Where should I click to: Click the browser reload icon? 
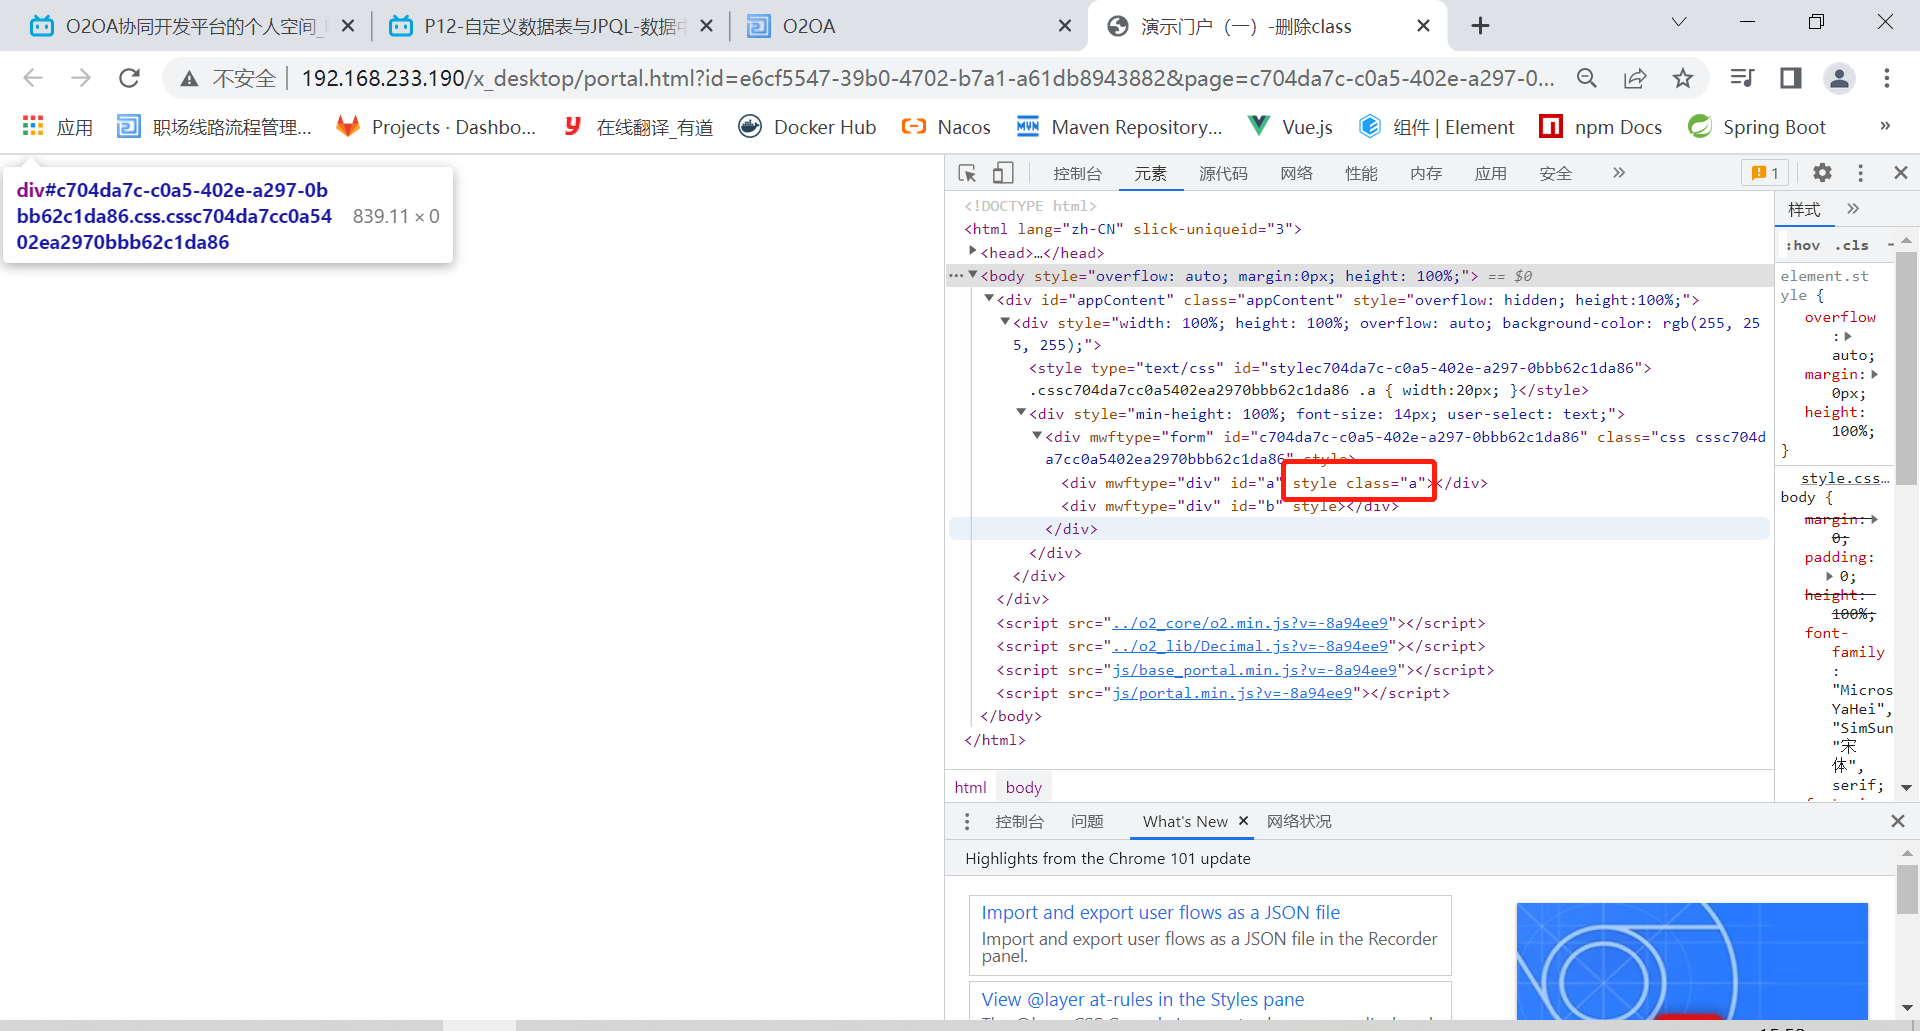129,78
